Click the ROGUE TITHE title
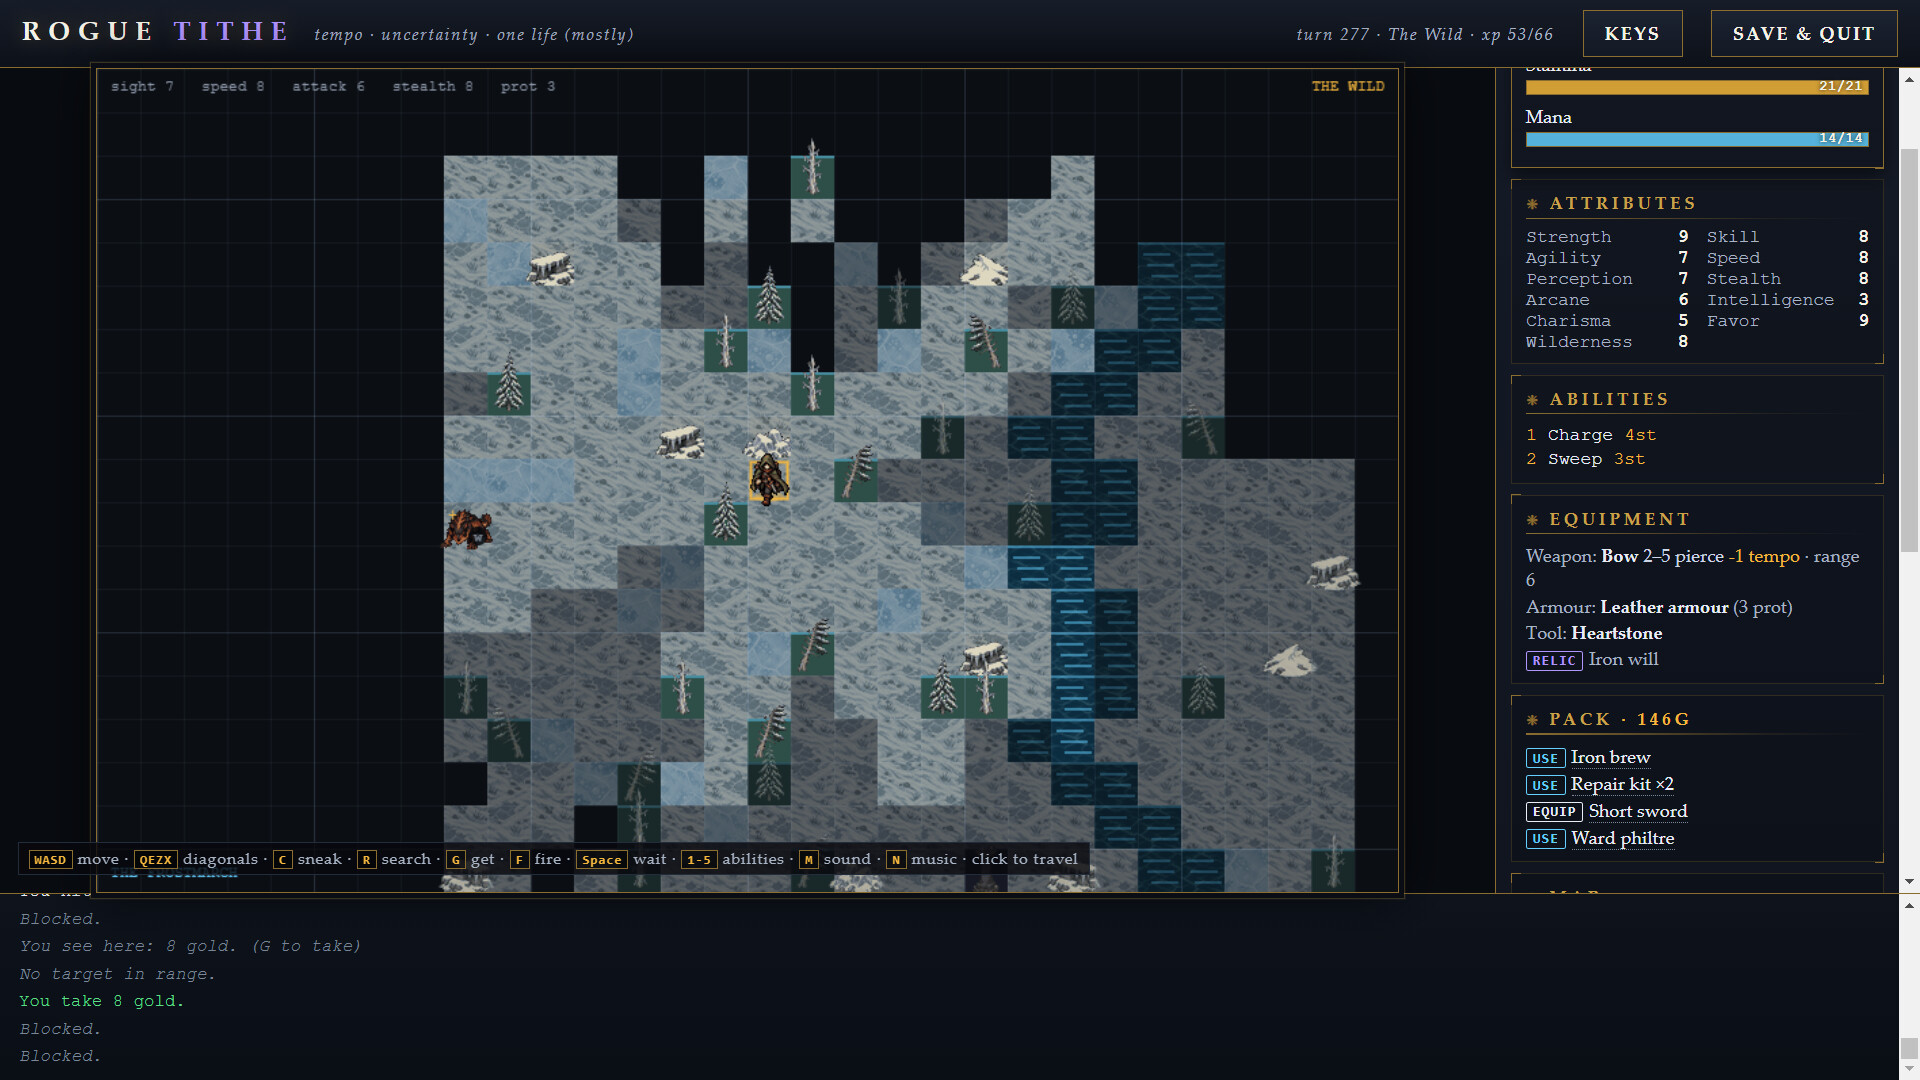 [156, 32]
